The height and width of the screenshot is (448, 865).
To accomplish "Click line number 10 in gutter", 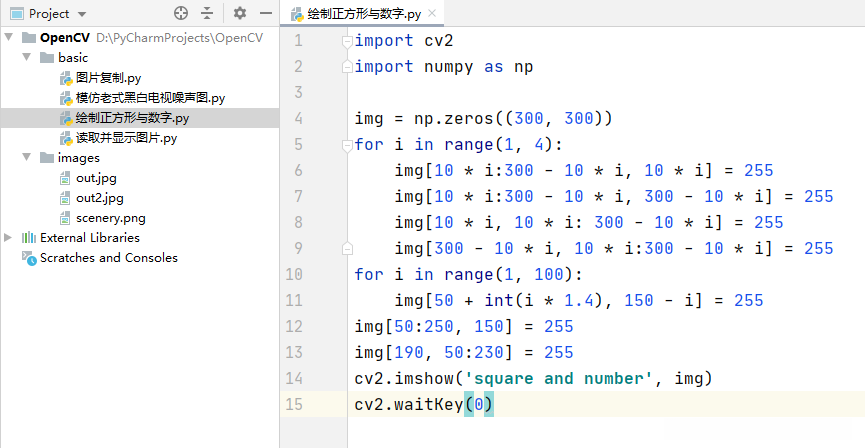I will tap(294, 275).
